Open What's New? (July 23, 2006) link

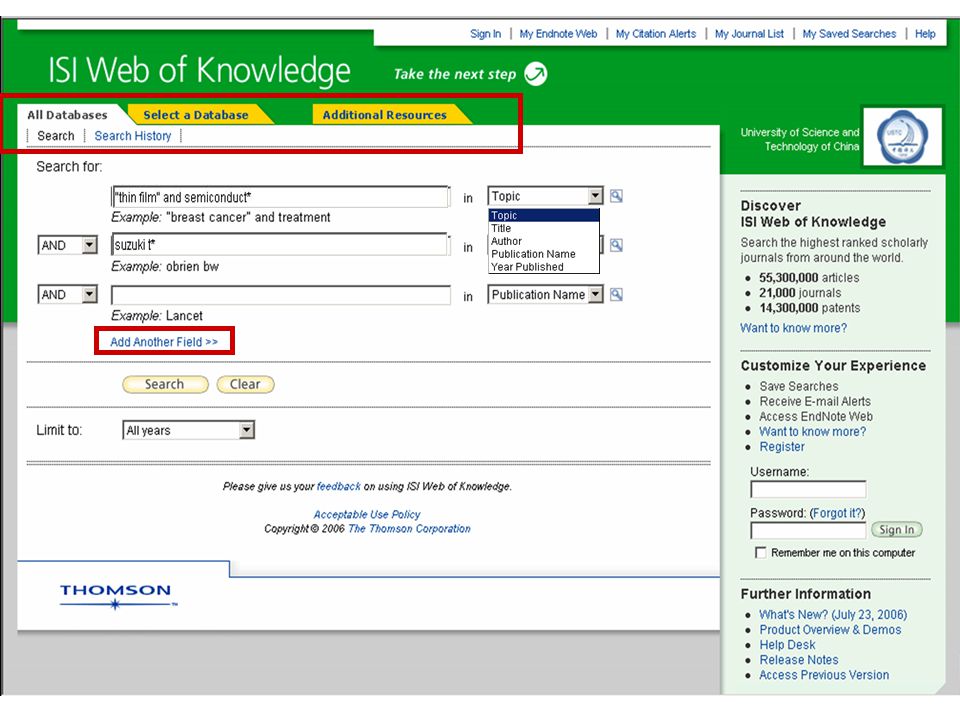point(833,615)
